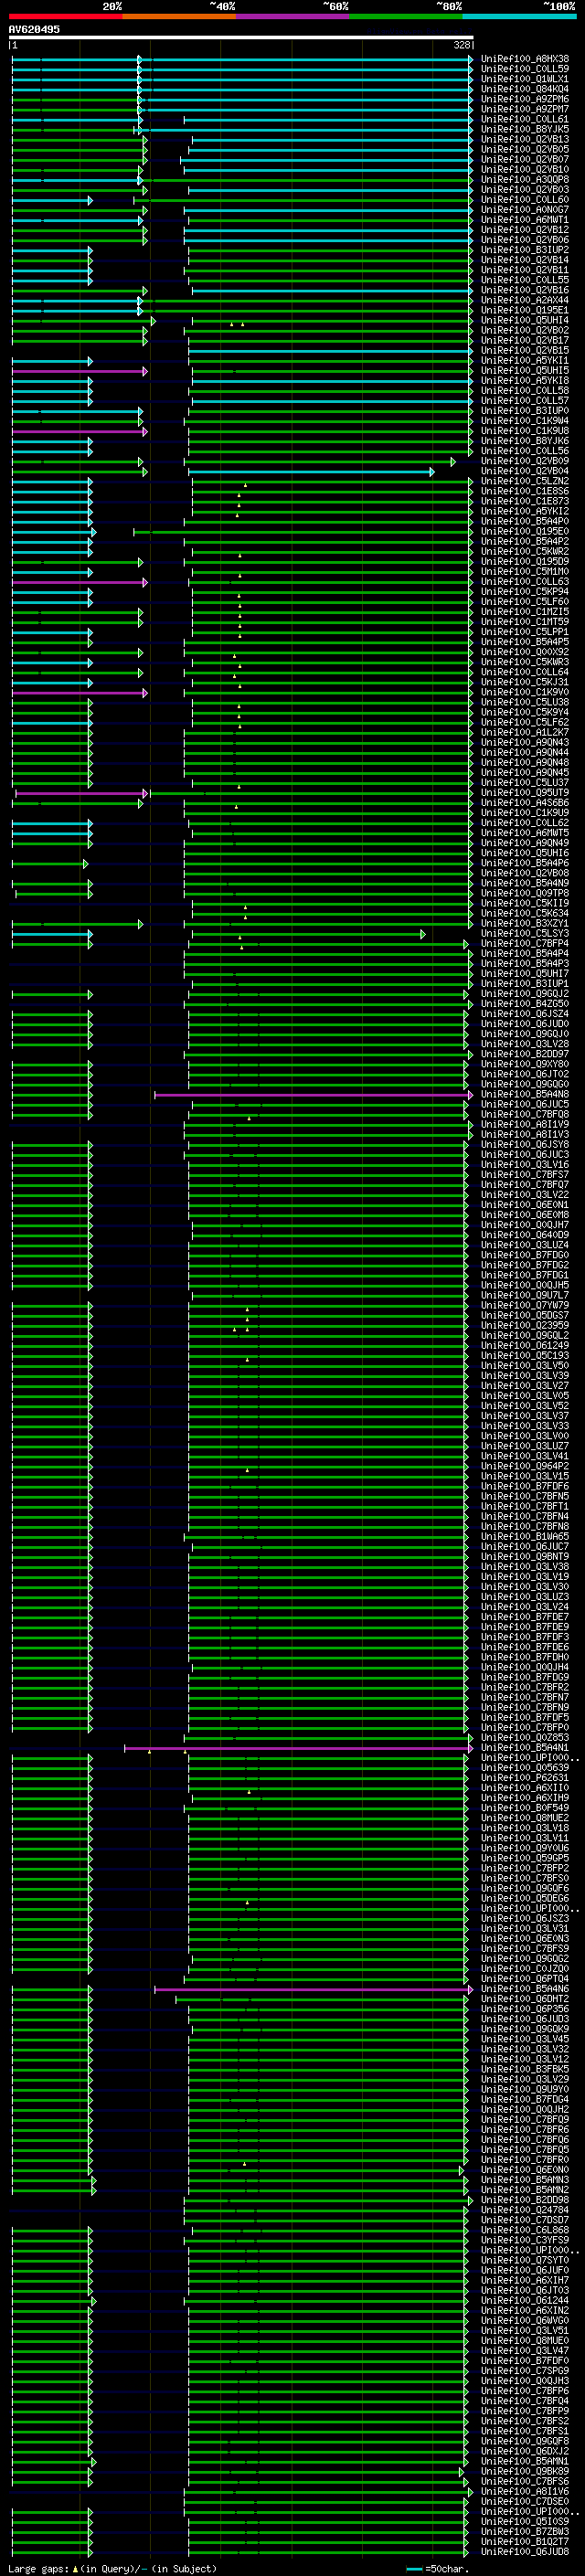The height and width of the screenshot is (2576, 585).
Task: Select hit label UniRef100_B5A4N8
Action: tap(525, 1095)
